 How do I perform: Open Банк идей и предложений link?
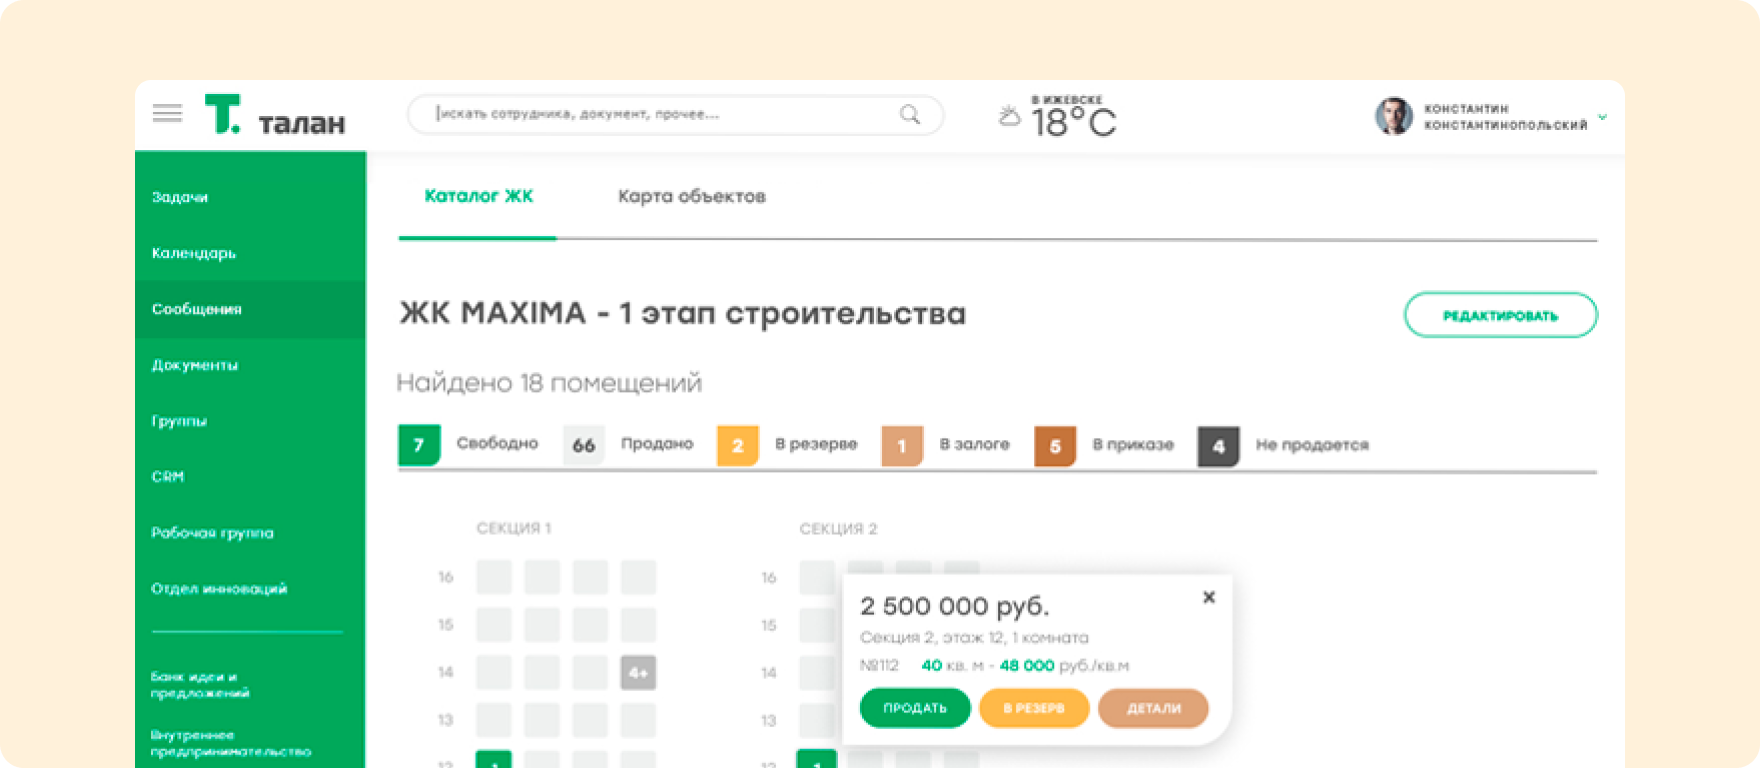[200, 685]
